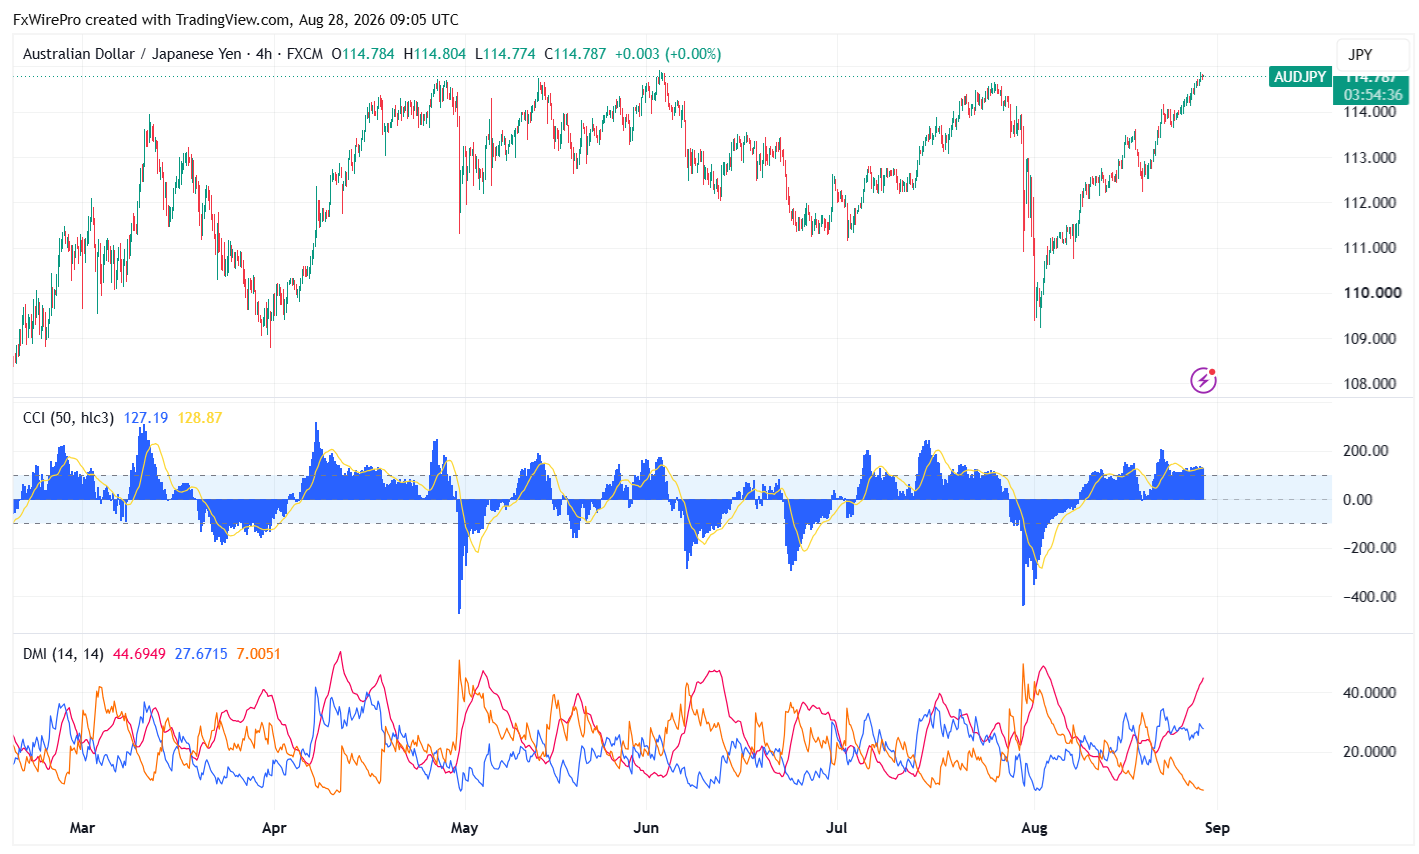Select the 4h interval label in legend
This screenshot has width=1419, height=854.
[x=264, y=54]
